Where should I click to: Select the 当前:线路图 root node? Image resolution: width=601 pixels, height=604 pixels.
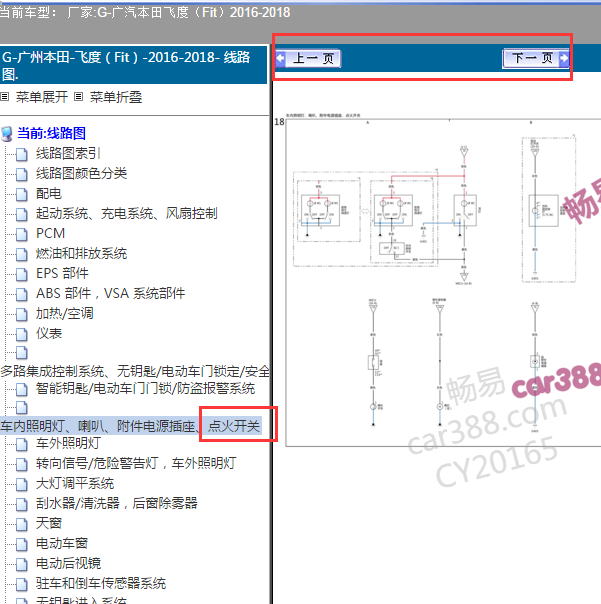point(51,133)
